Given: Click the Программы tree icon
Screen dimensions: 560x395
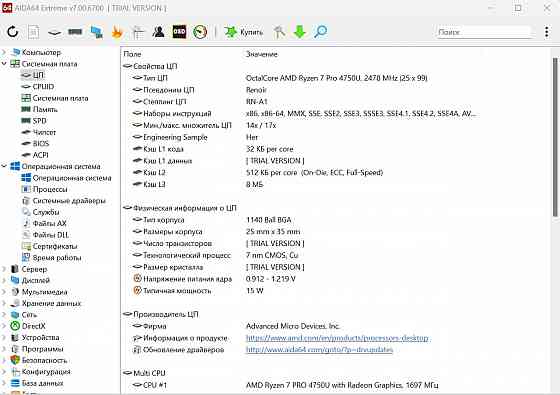Looking at the screenshot, I should 15,349.
